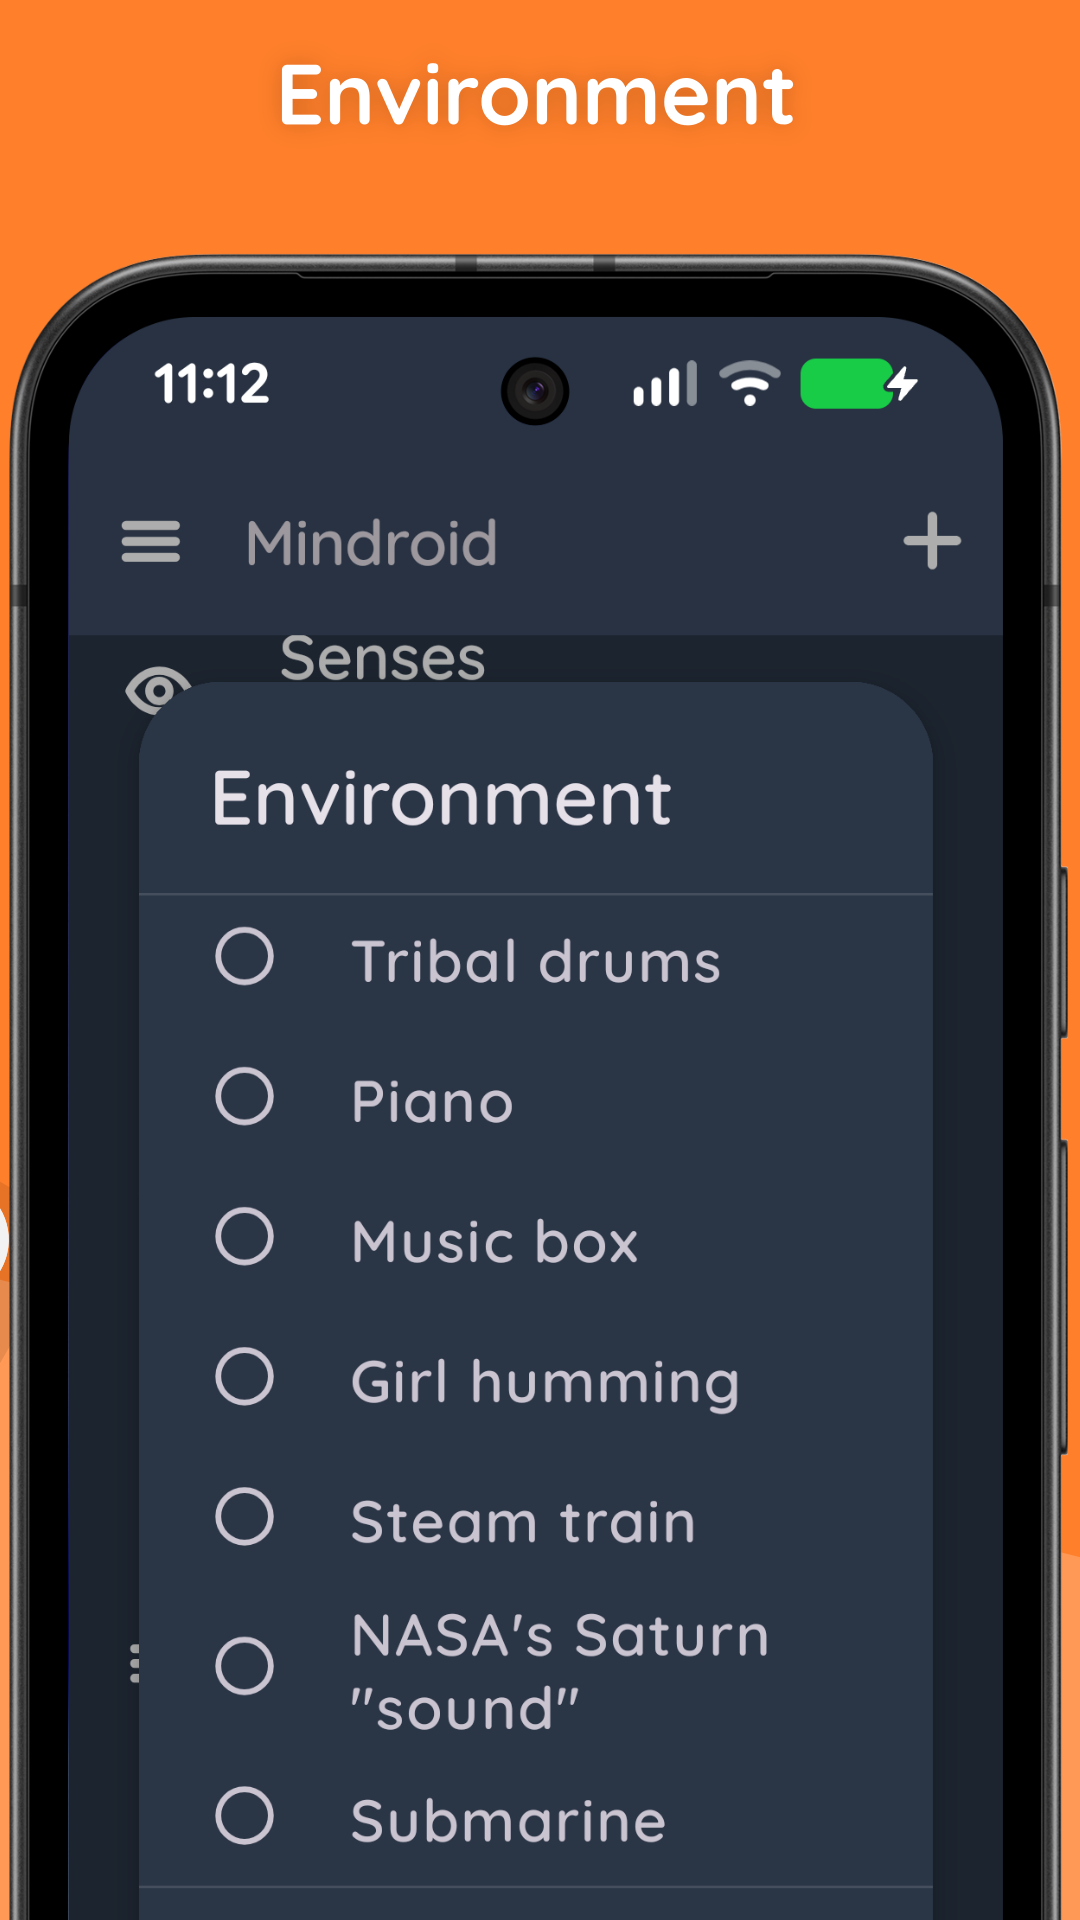Tap the Senses section header
This screenshot has height=1920, width=1080.
pos(382,658)
